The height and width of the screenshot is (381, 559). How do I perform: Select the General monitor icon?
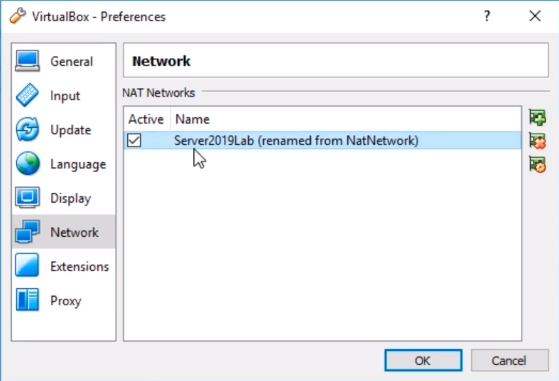(x=27, y=61)
